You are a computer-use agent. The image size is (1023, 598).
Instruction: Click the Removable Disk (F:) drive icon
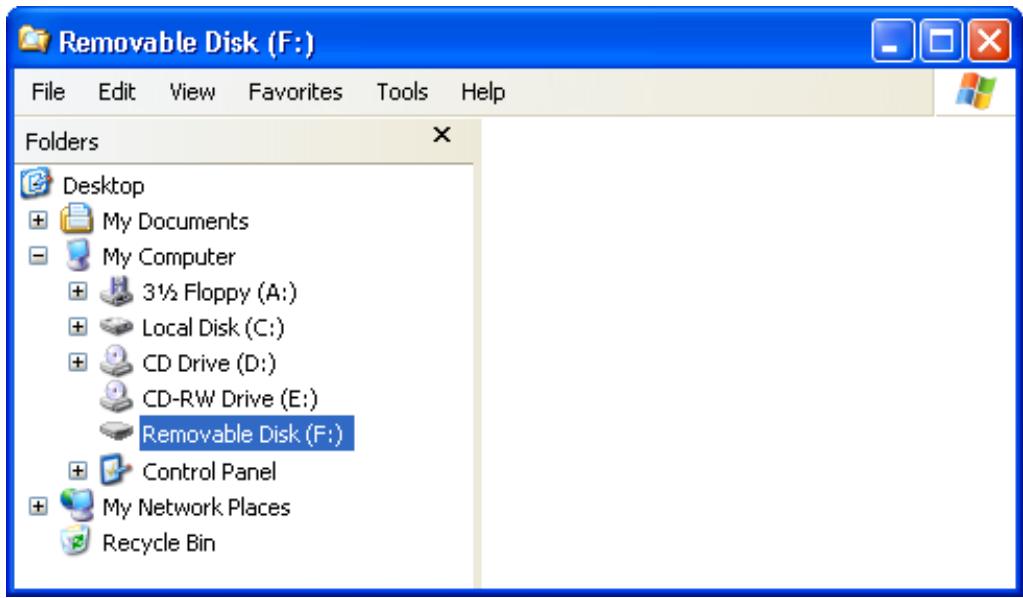click(118, 433)
